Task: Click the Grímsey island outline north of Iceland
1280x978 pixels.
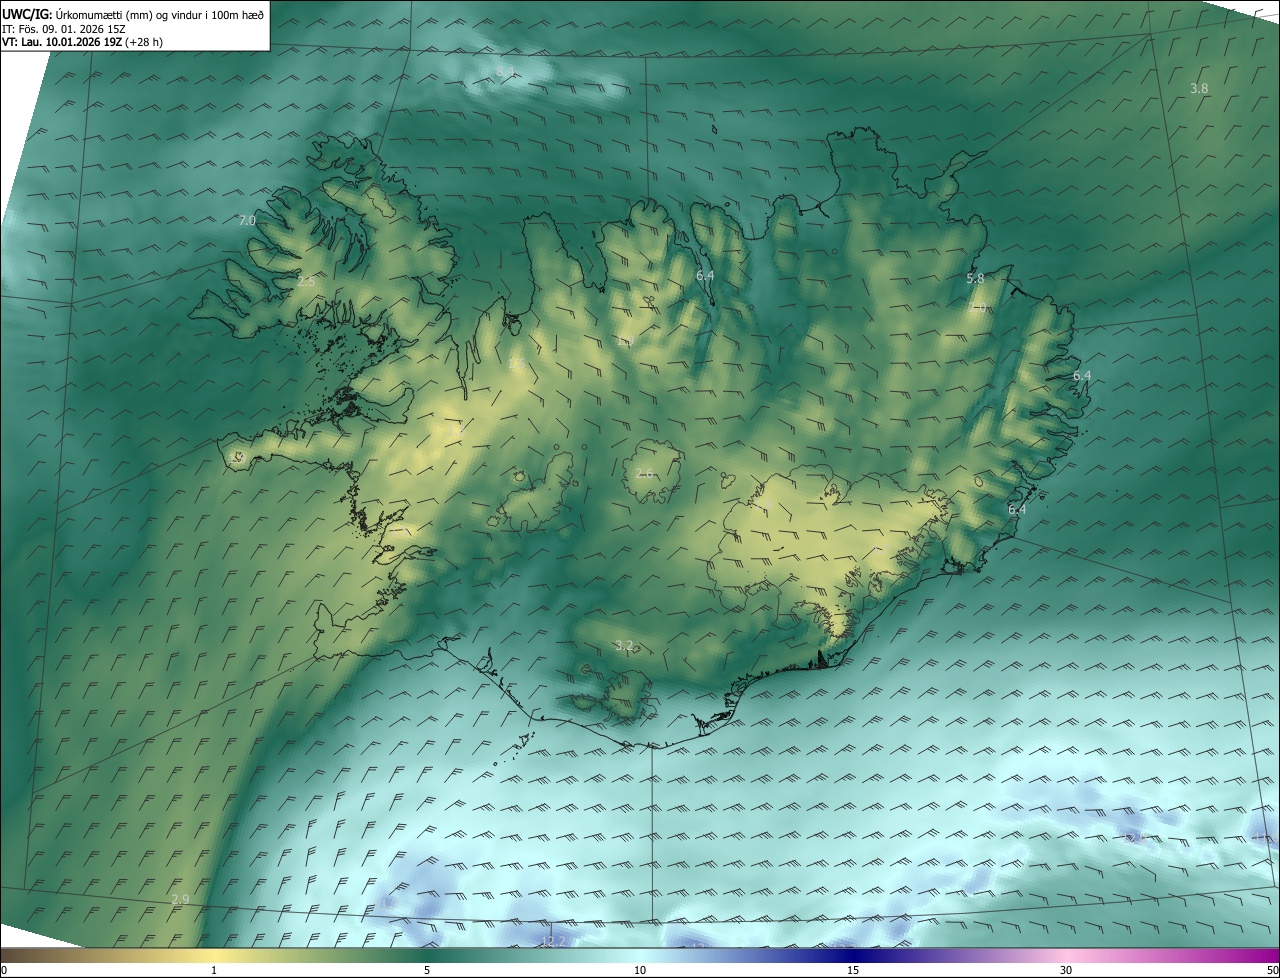Action: (716, 127)
